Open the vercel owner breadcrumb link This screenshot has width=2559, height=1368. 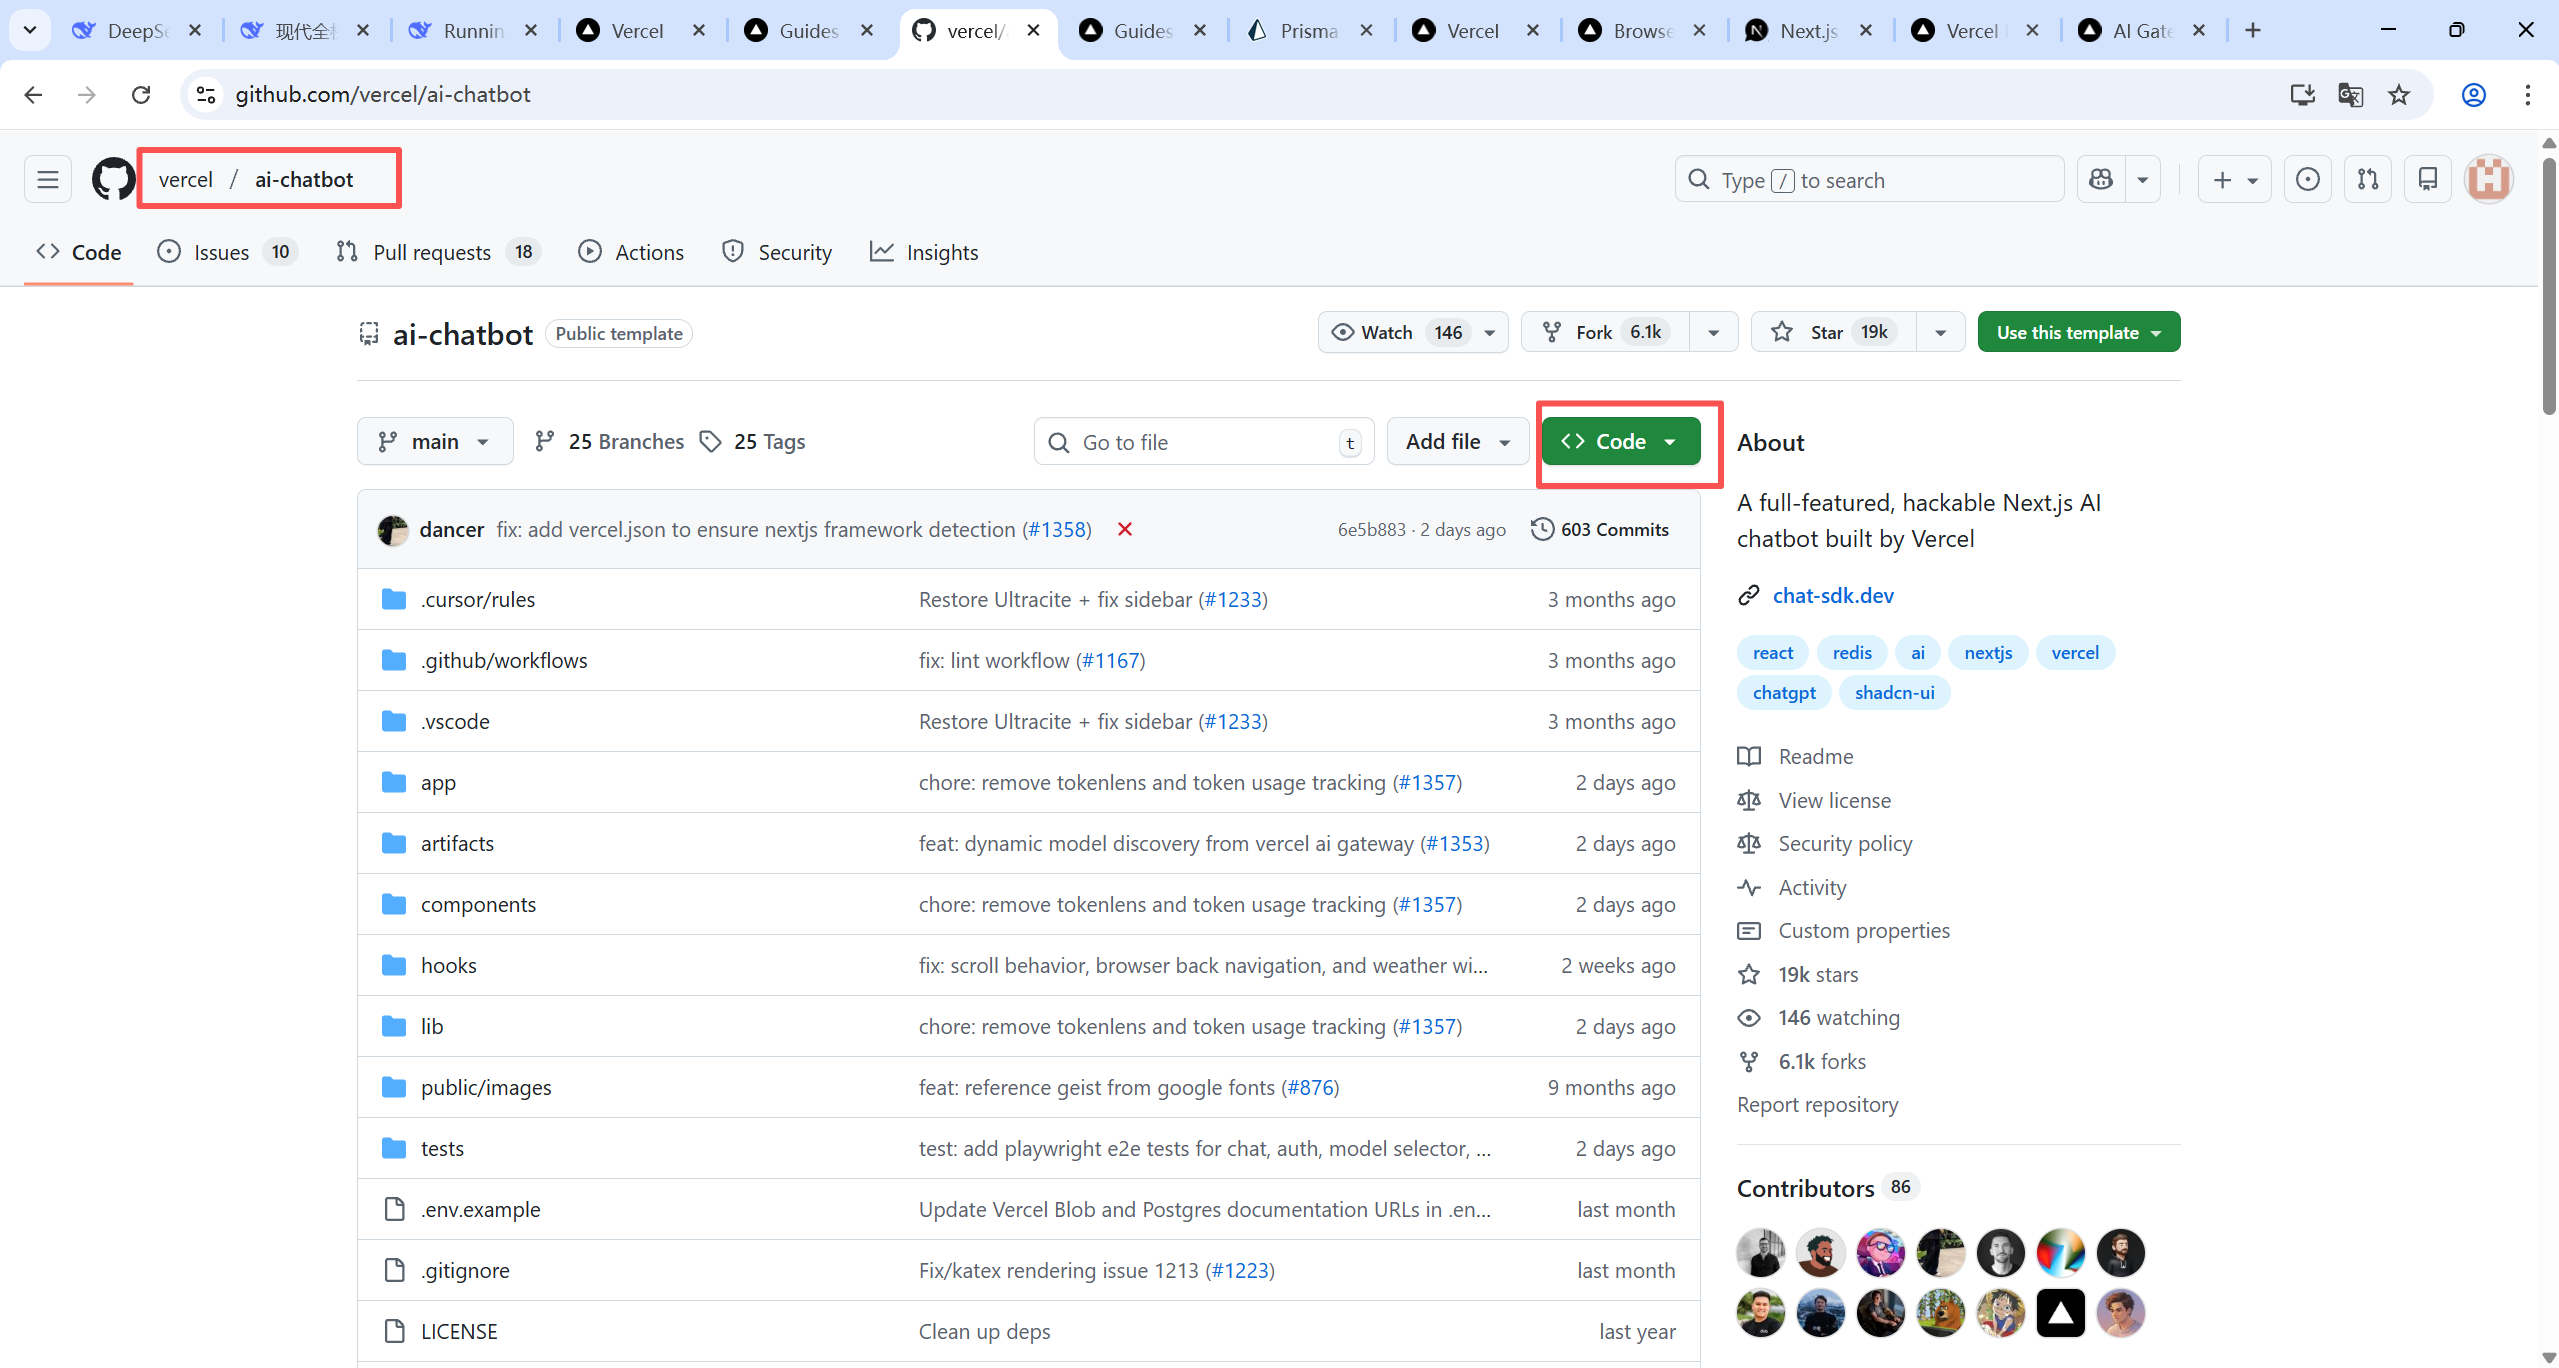[x=186, y=180]
